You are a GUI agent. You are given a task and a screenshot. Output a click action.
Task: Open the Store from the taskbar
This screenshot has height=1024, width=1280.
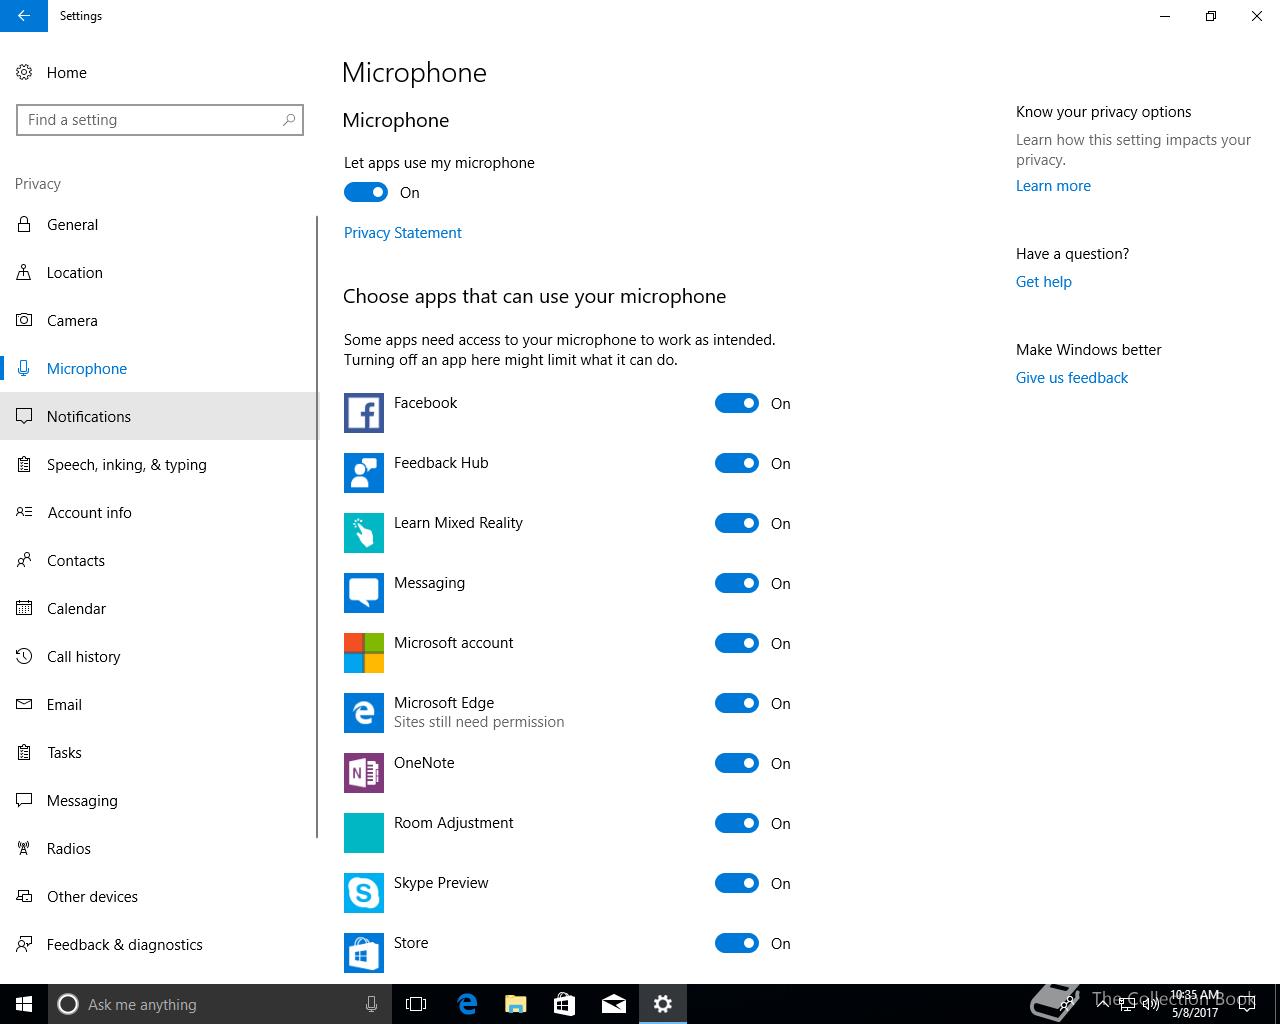564,1004
